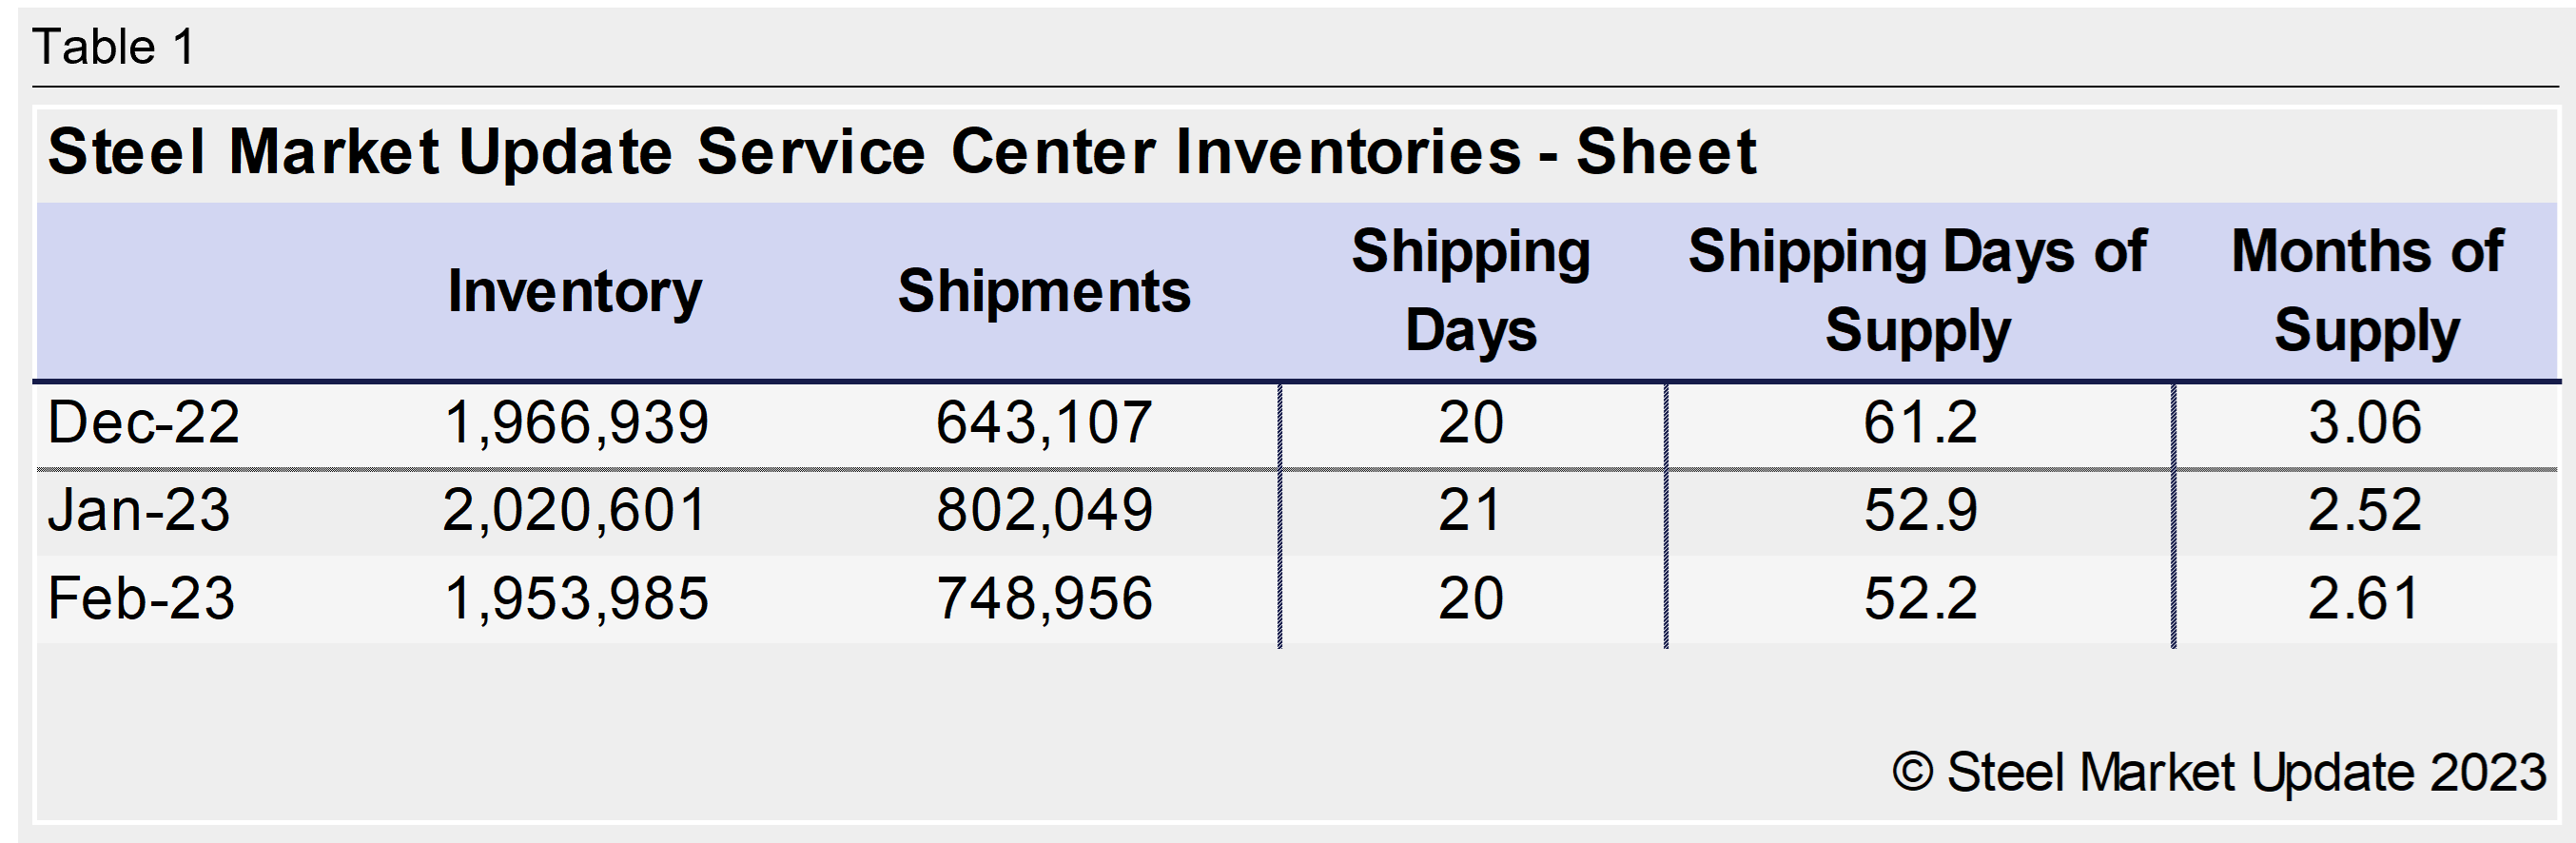The width and height of the screenshot is (2576, 843).
Task: Select the Months of Supply header
Action: point(2366,290)
